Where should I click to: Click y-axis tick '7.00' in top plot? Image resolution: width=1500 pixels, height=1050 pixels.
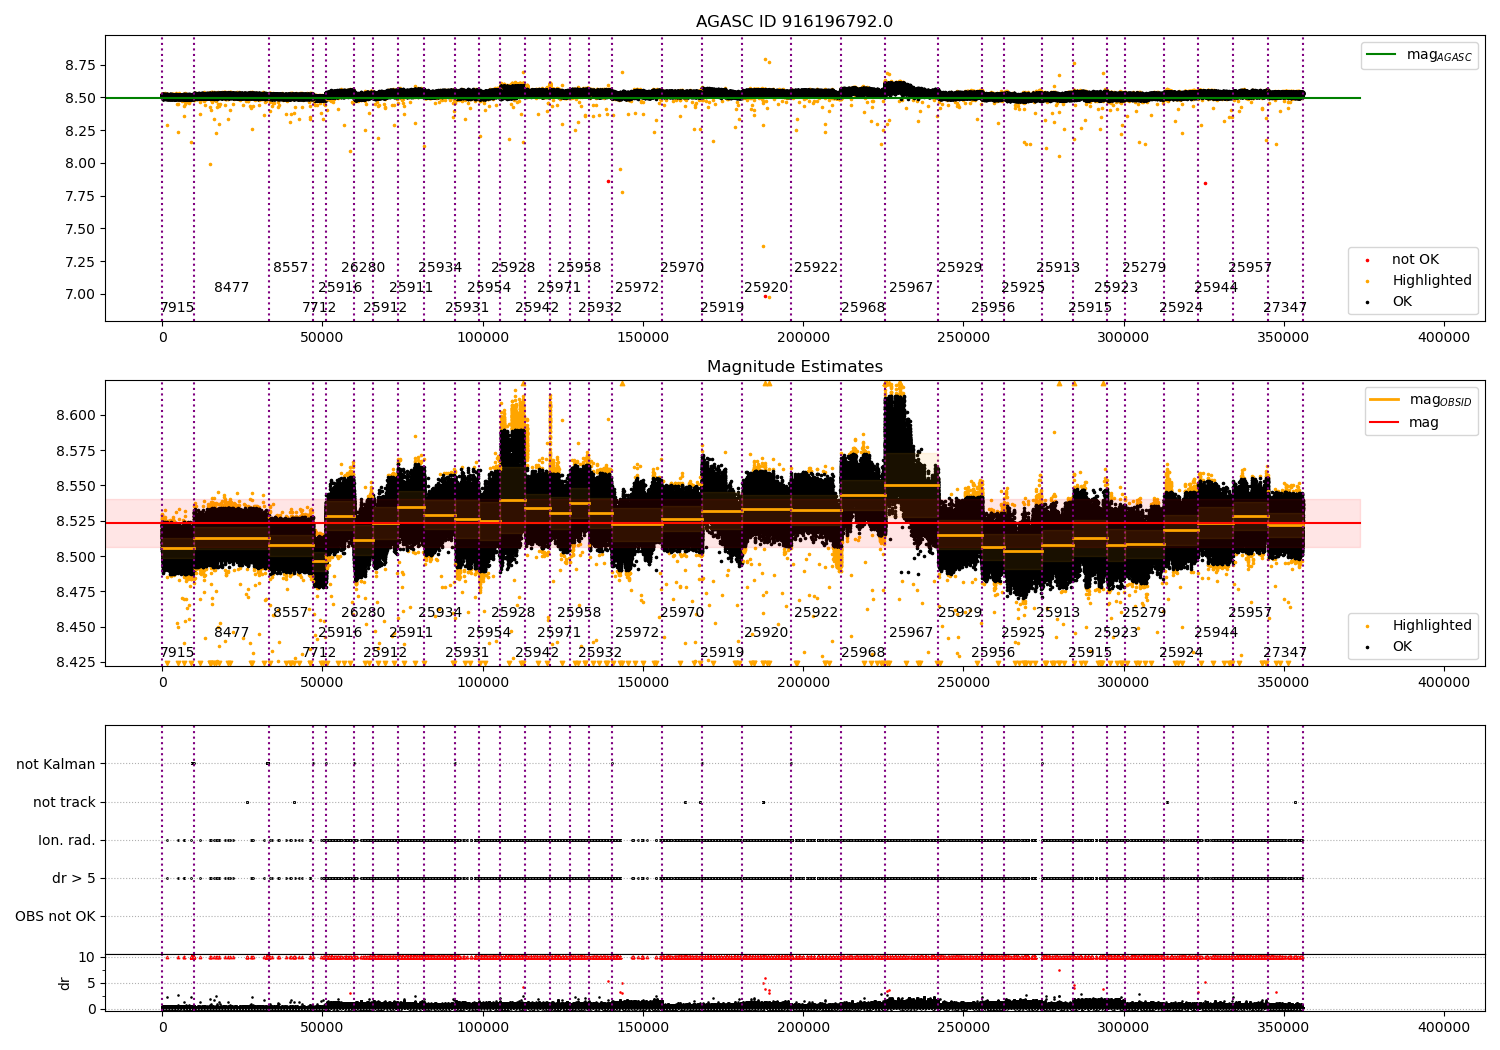(80, 294)
